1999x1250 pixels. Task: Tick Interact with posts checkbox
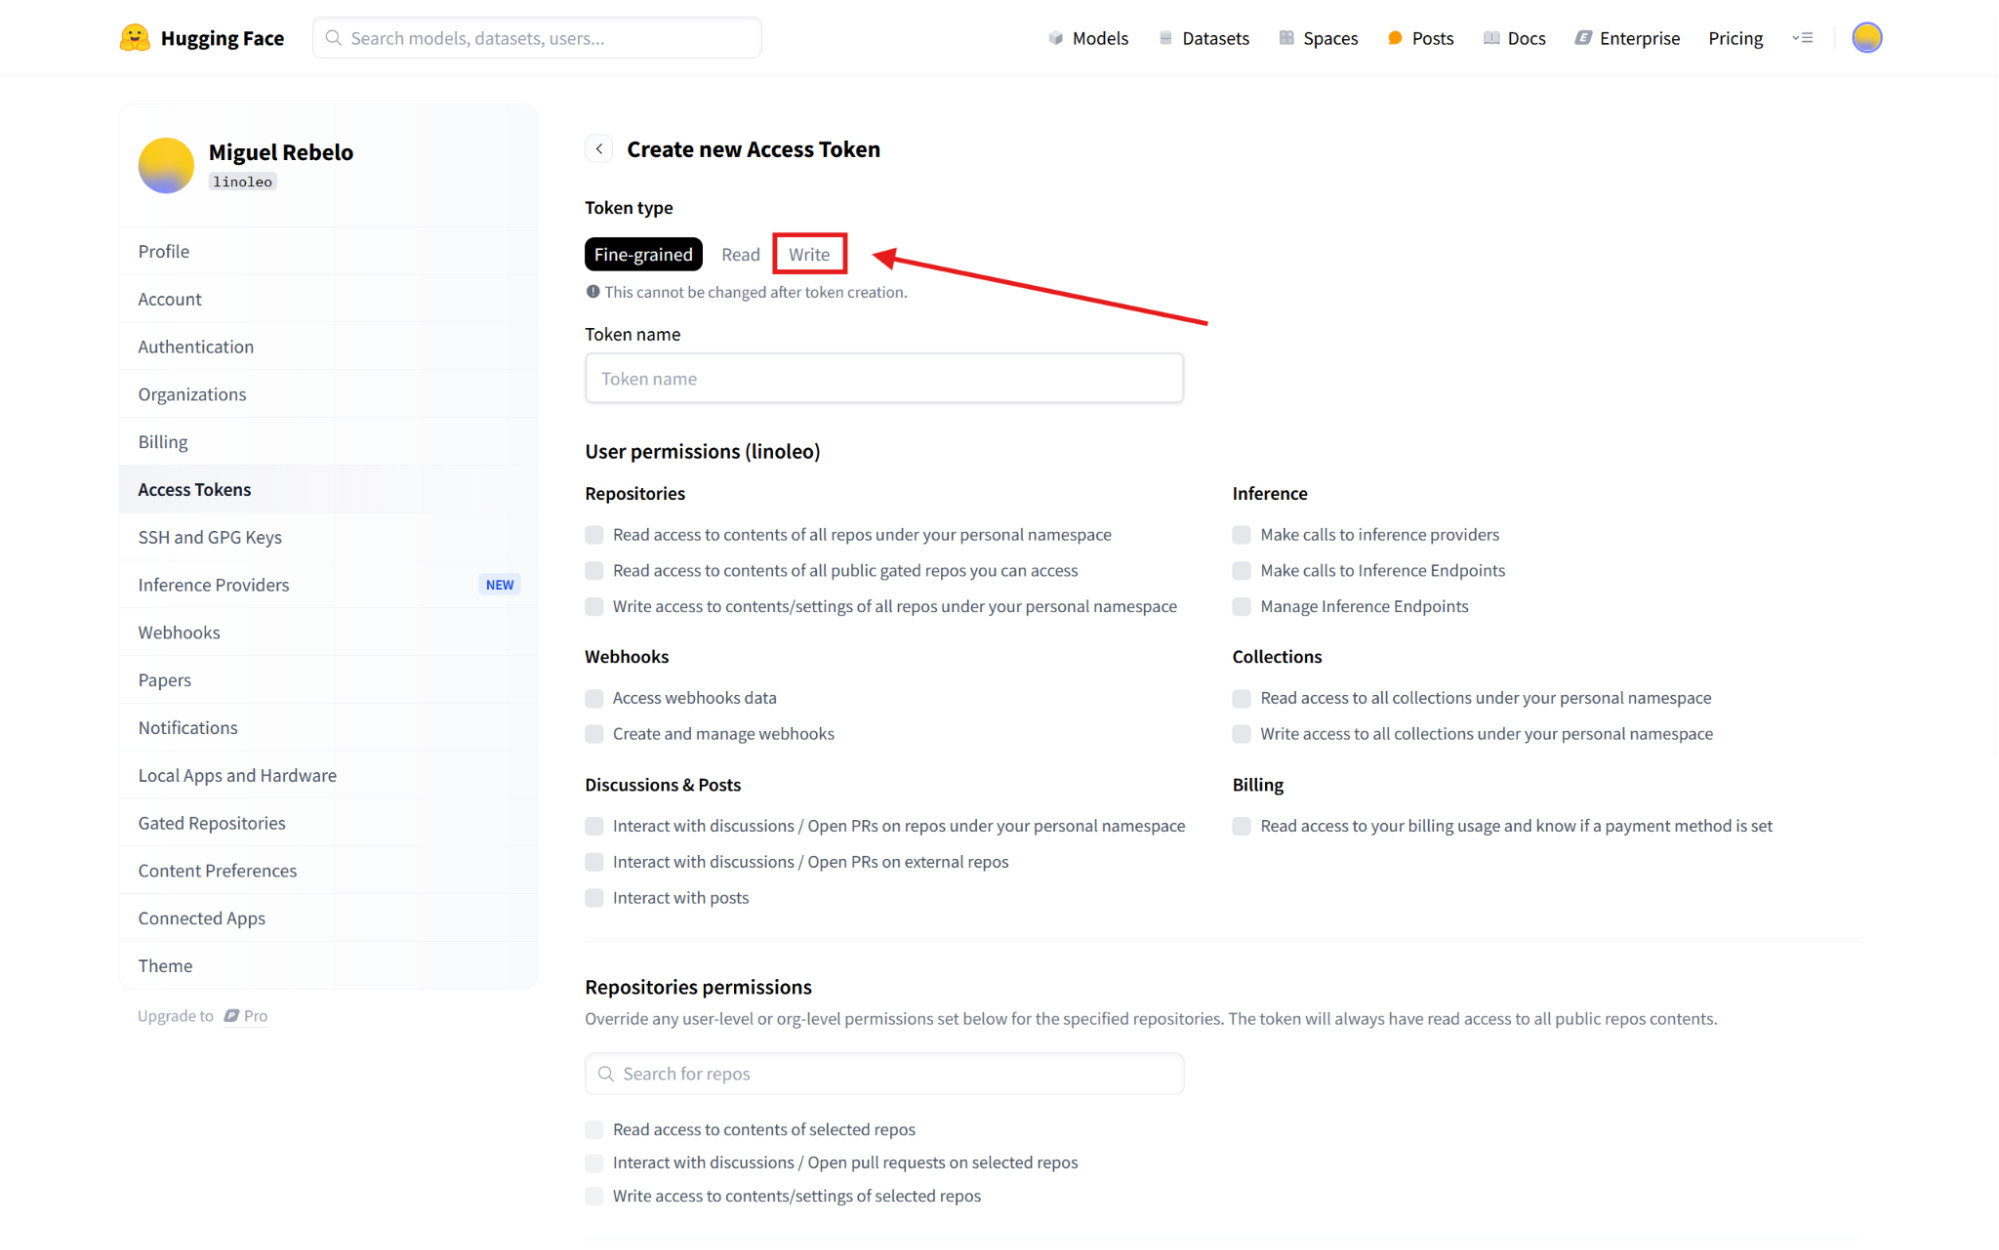pyautogui.click(x=594, y=898)
